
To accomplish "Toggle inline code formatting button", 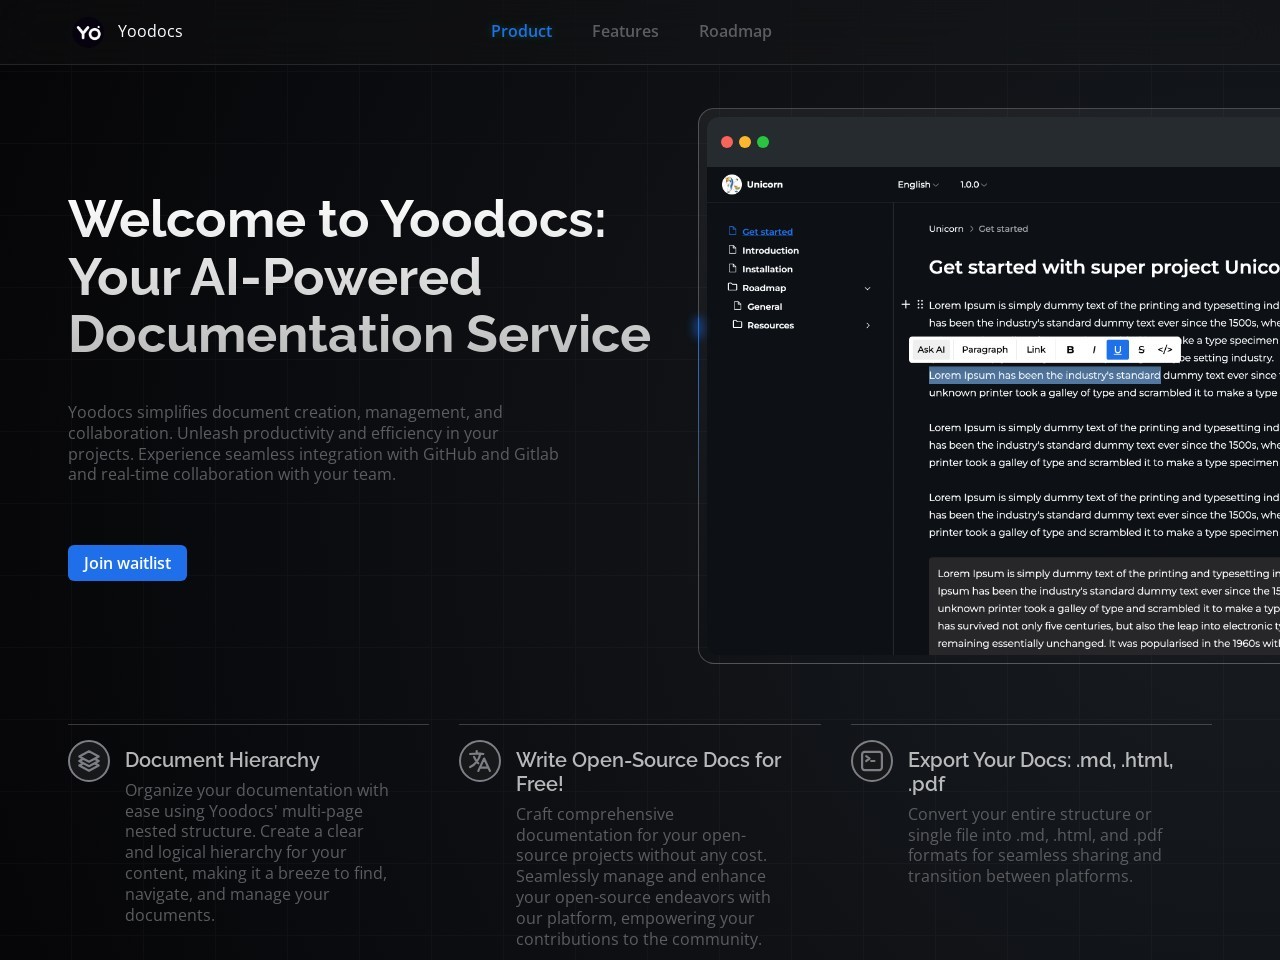I will tap(1165, 350).
